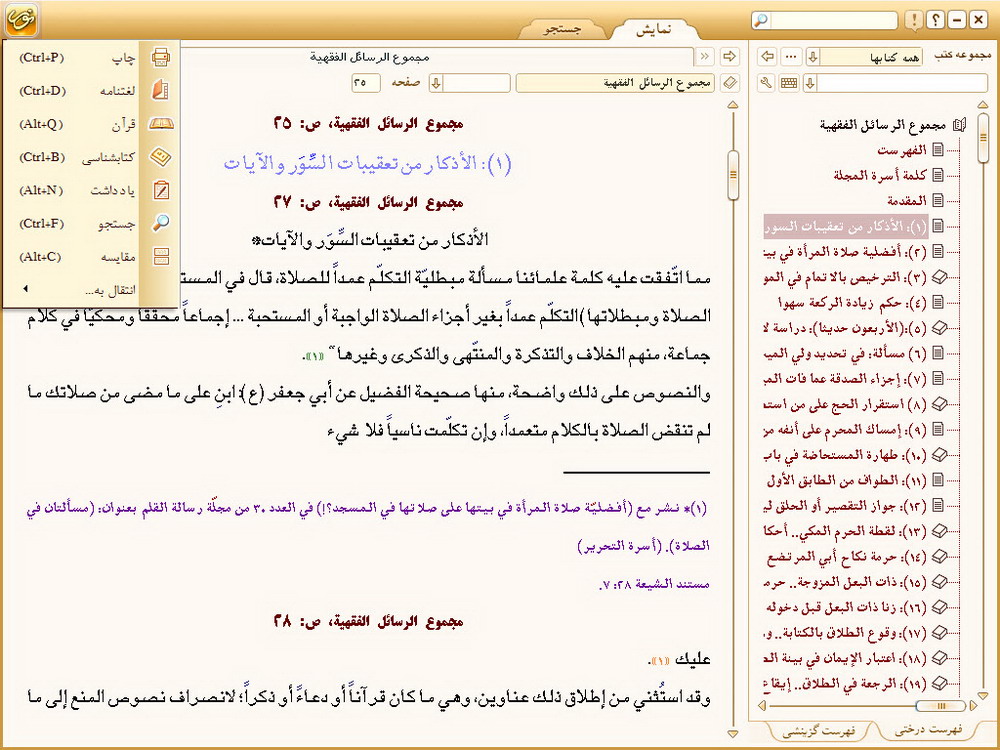Click the book icon of item (١٠) طهارة المستحاضة

(x=939, y=455)
